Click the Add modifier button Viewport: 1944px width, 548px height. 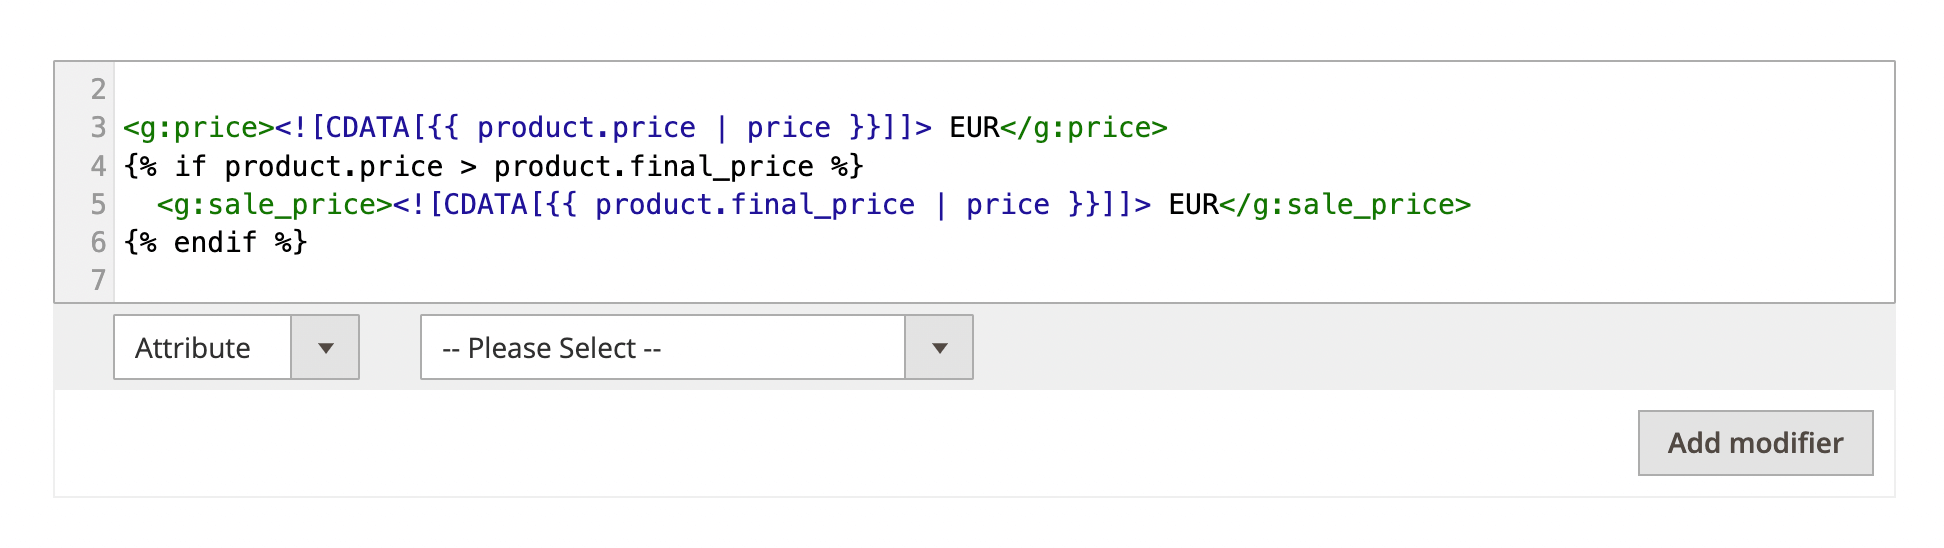1755,443
